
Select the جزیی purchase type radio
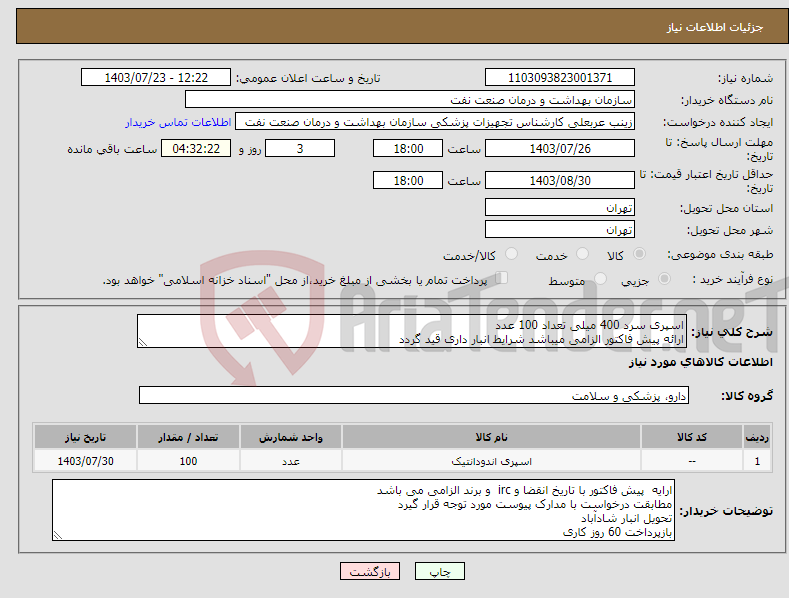664,278
